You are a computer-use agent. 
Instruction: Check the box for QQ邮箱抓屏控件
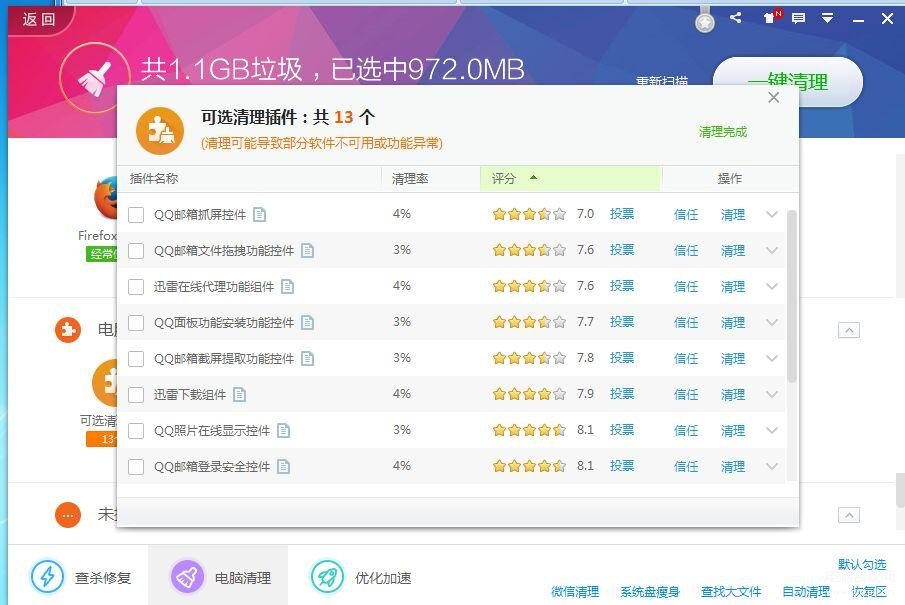[136, 215]
